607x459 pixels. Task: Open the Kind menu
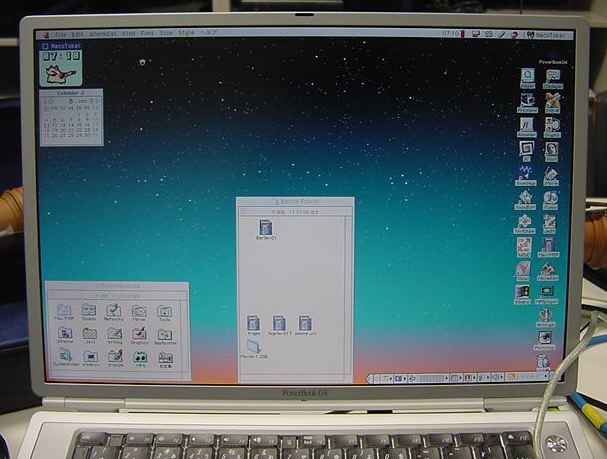[x=129, y=34]
